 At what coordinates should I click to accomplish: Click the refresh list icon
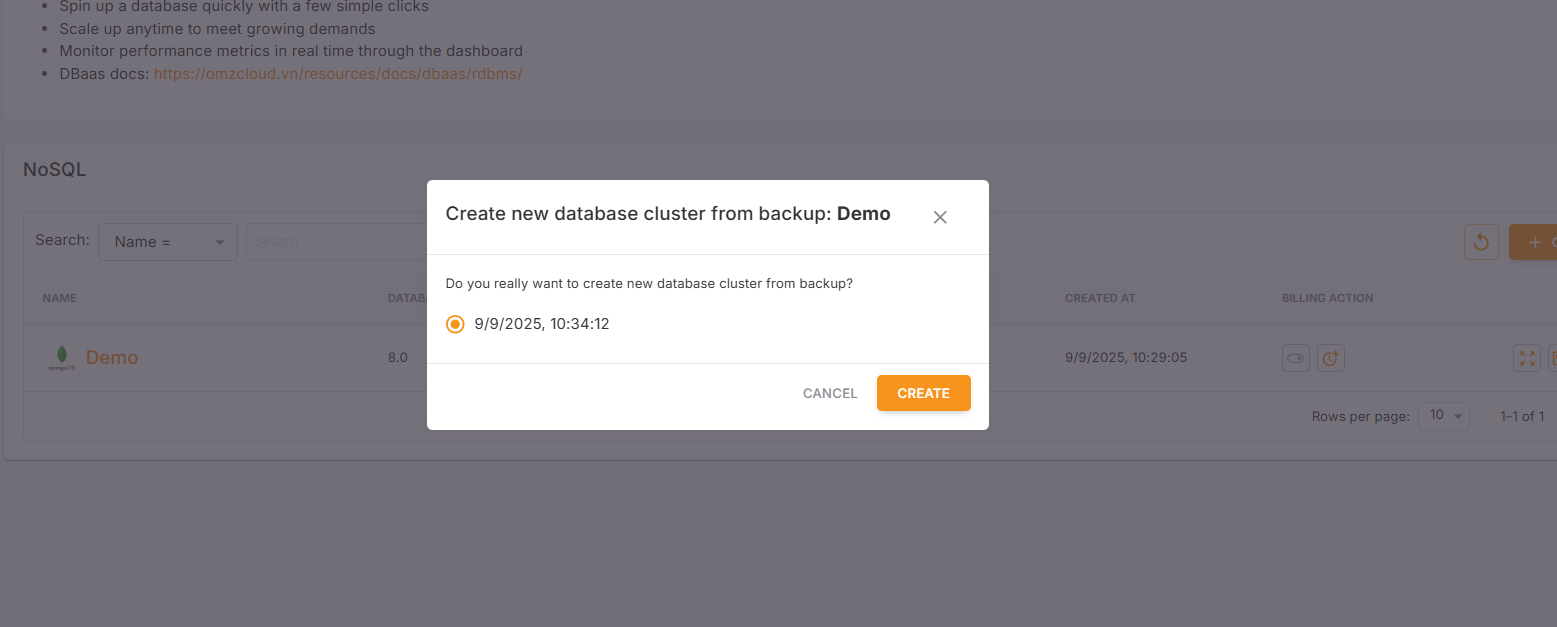tap(1481, 242)
